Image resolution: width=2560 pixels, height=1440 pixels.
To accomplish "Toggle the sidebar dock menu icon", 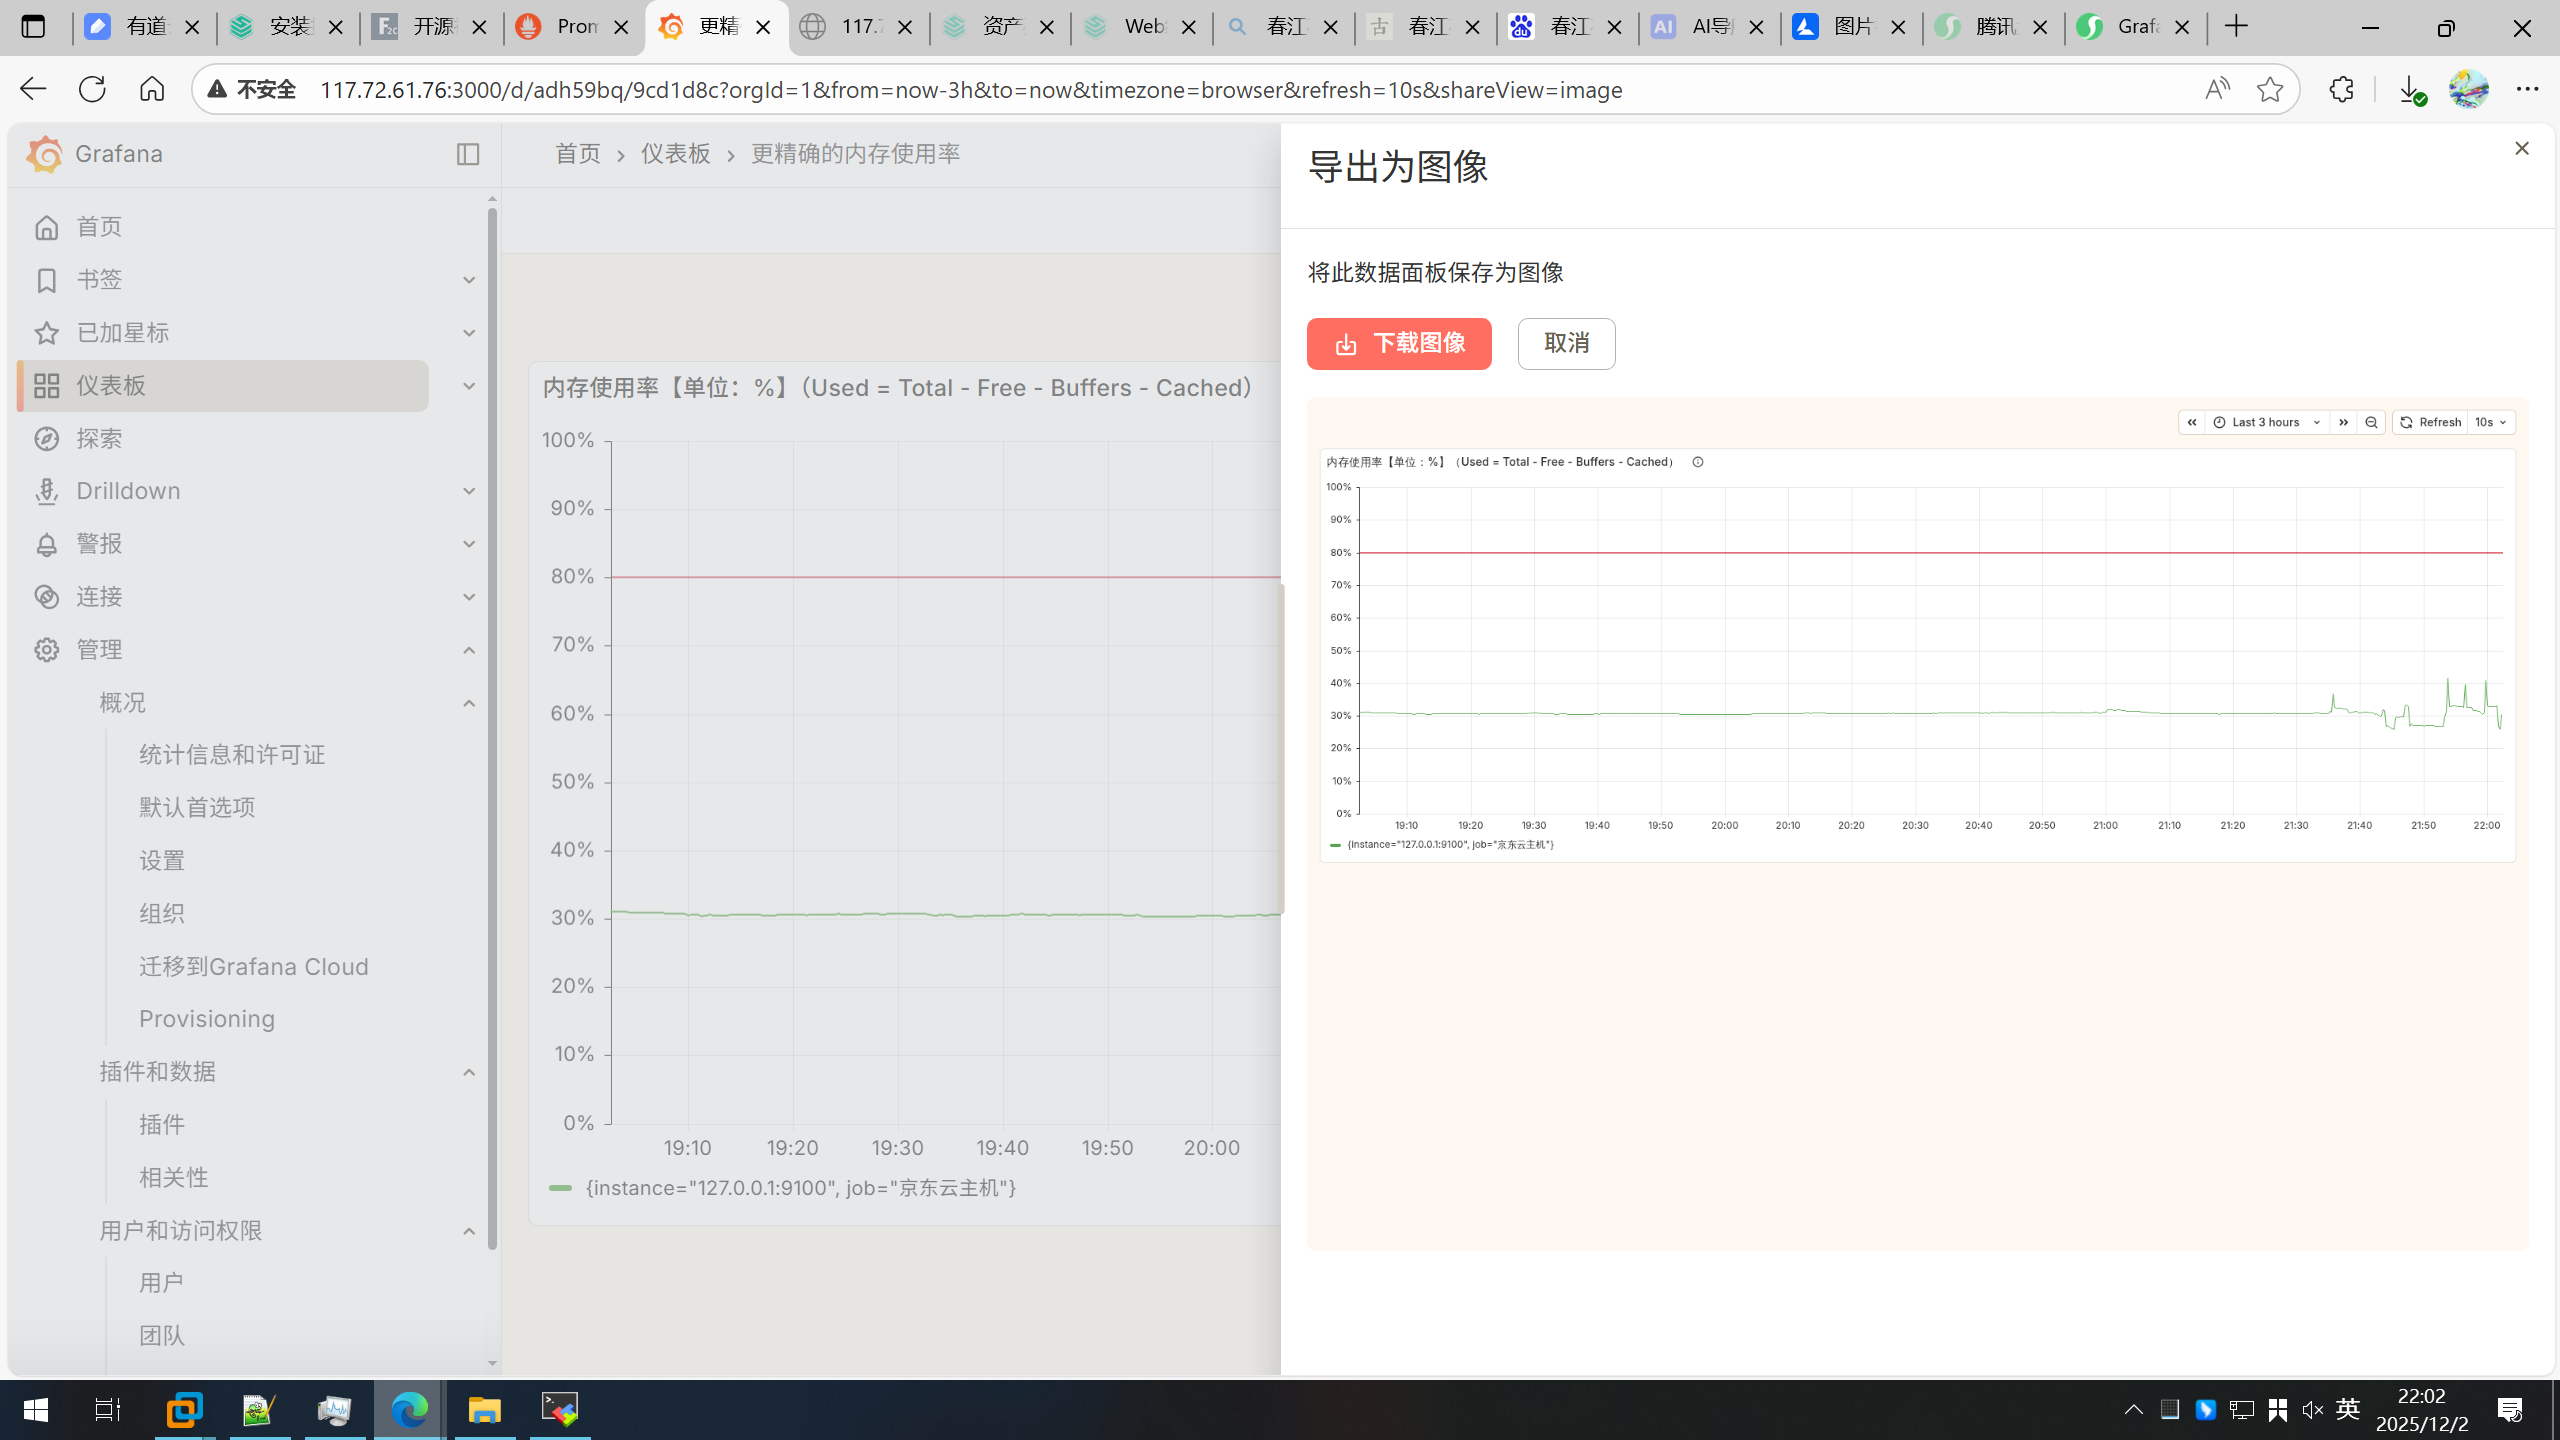I will pyautogui.click(x=468, y=154).
